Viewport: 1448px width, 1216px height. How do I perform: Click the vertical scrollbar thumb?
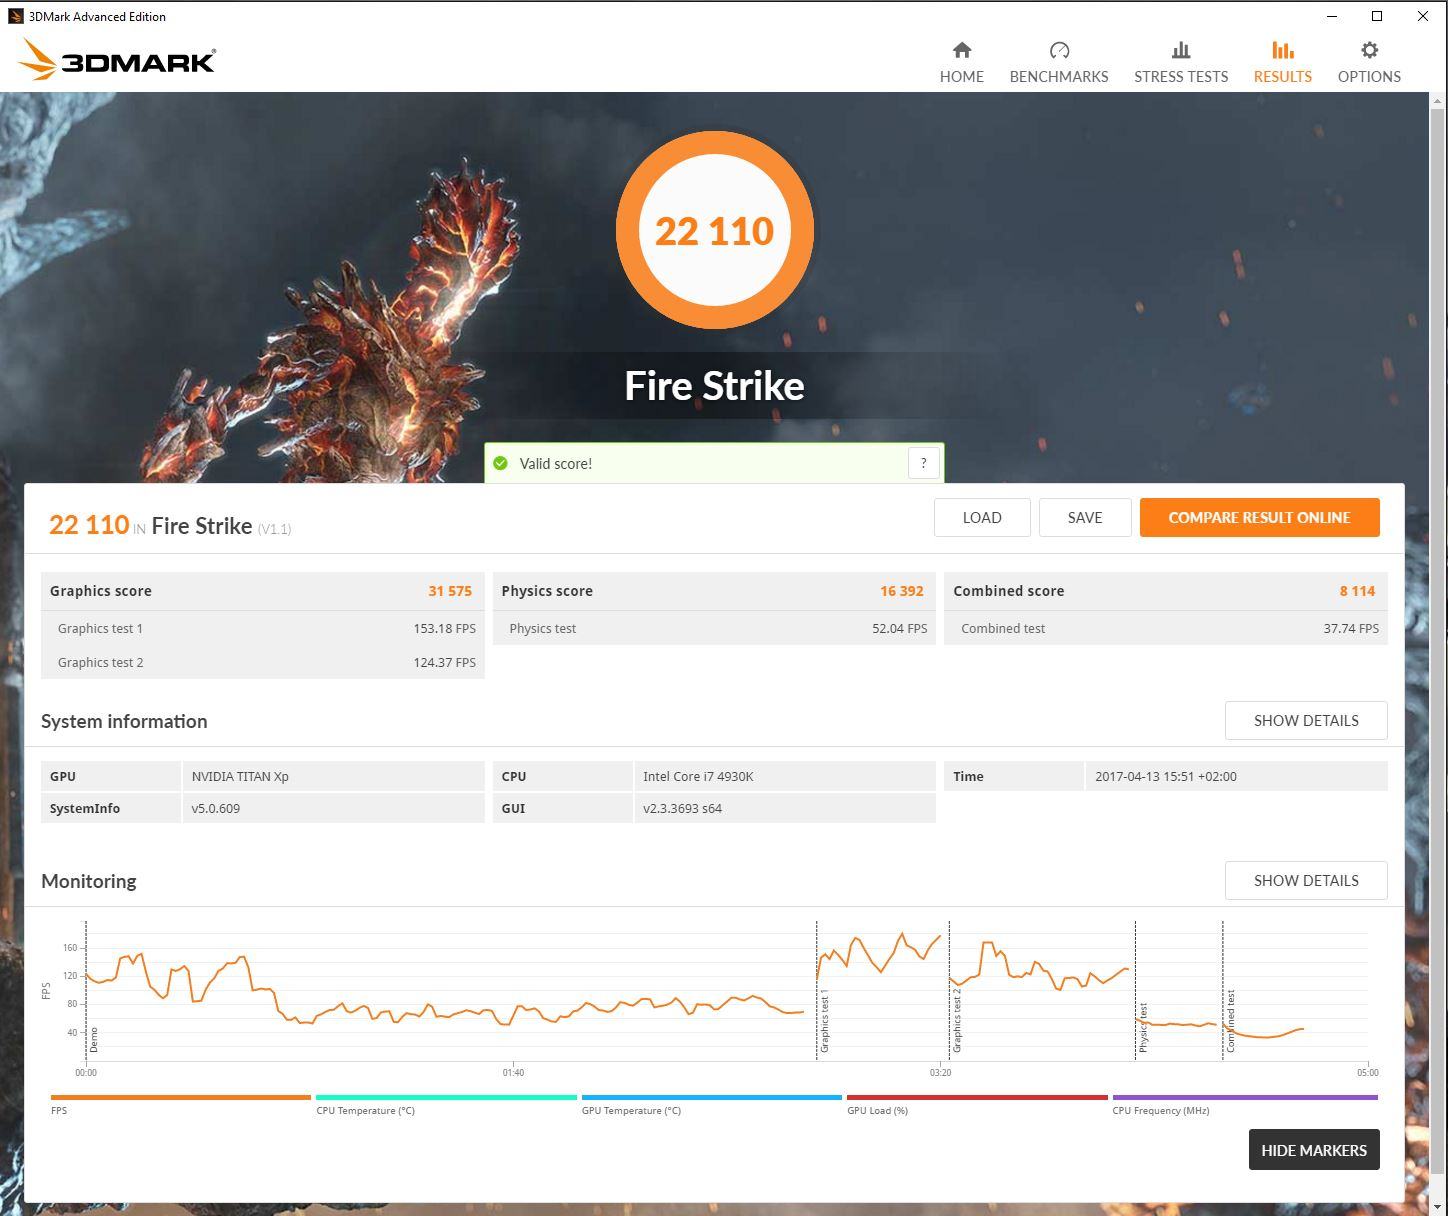point(1438,642)
